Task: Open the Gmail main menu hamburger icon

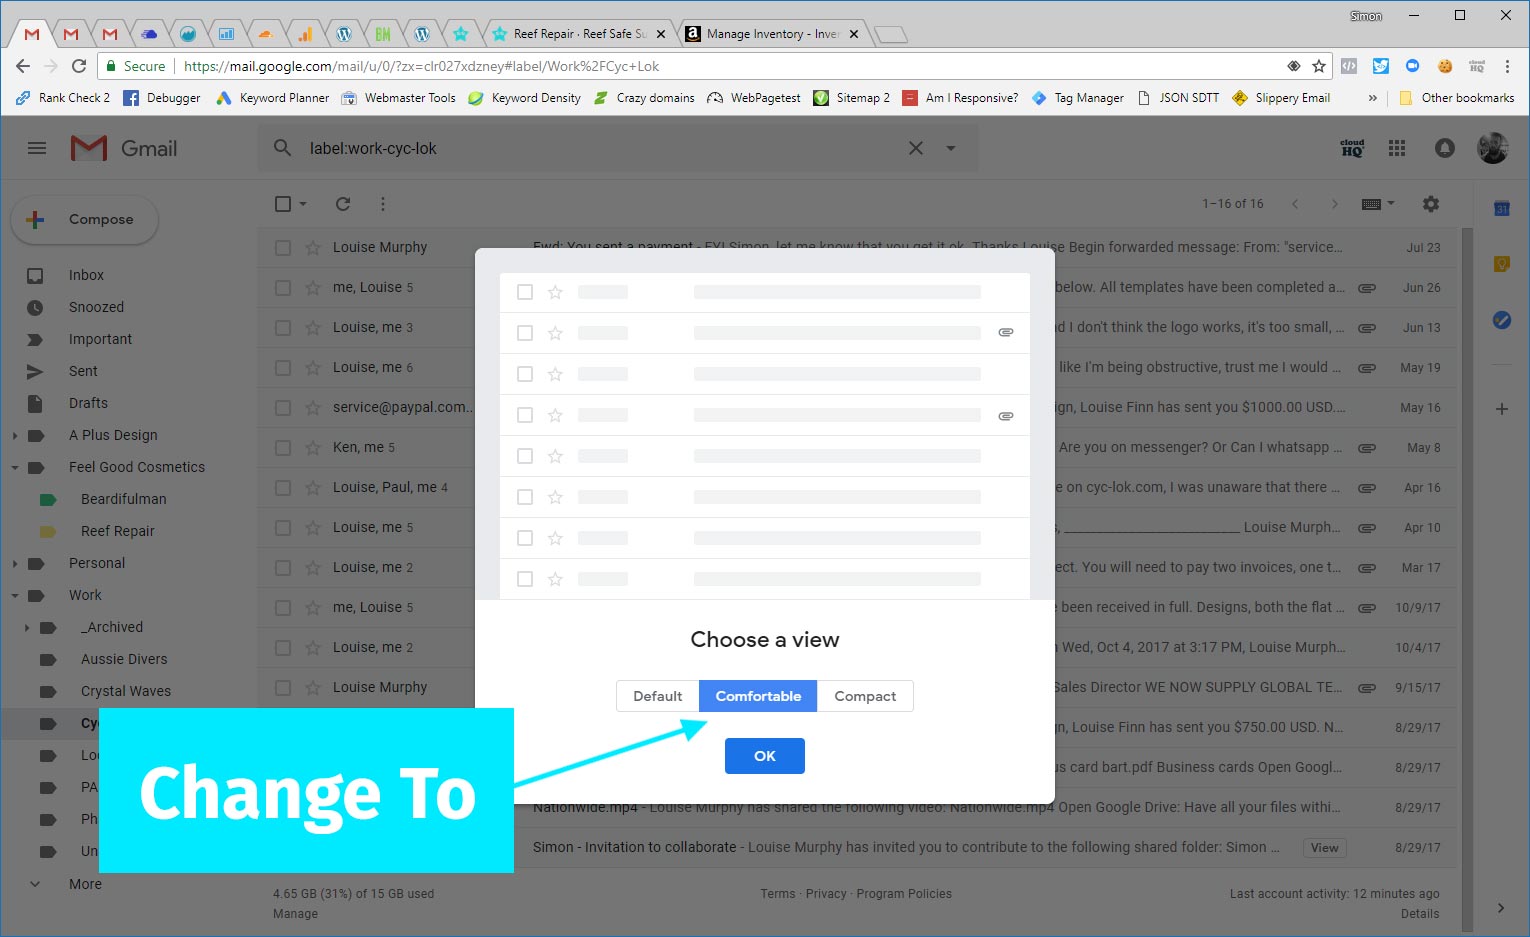Action: tap(37, 148)
